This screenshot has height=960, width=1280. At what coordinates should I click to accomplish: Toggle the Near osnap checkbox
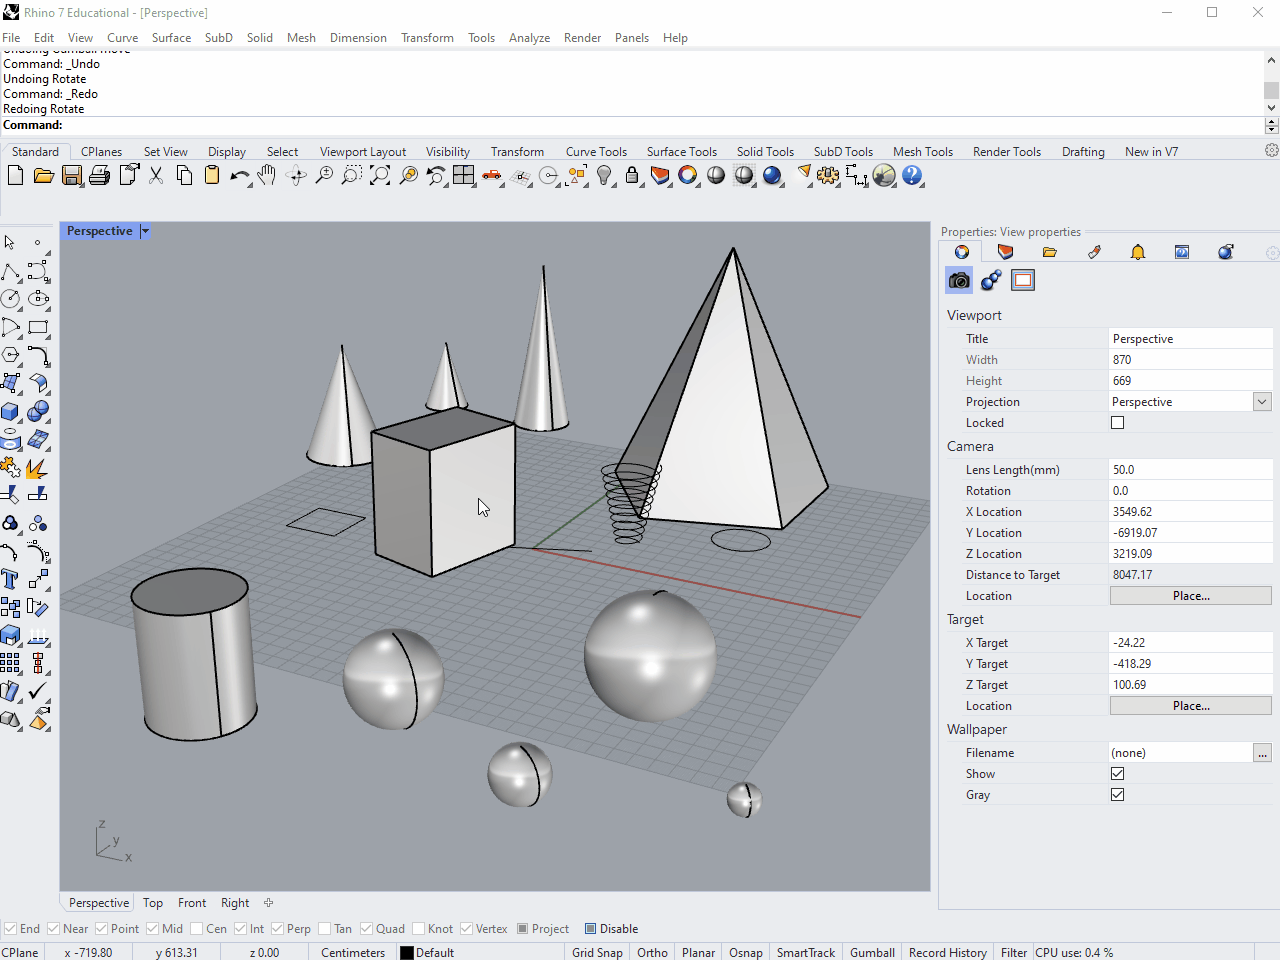point(53,928)
